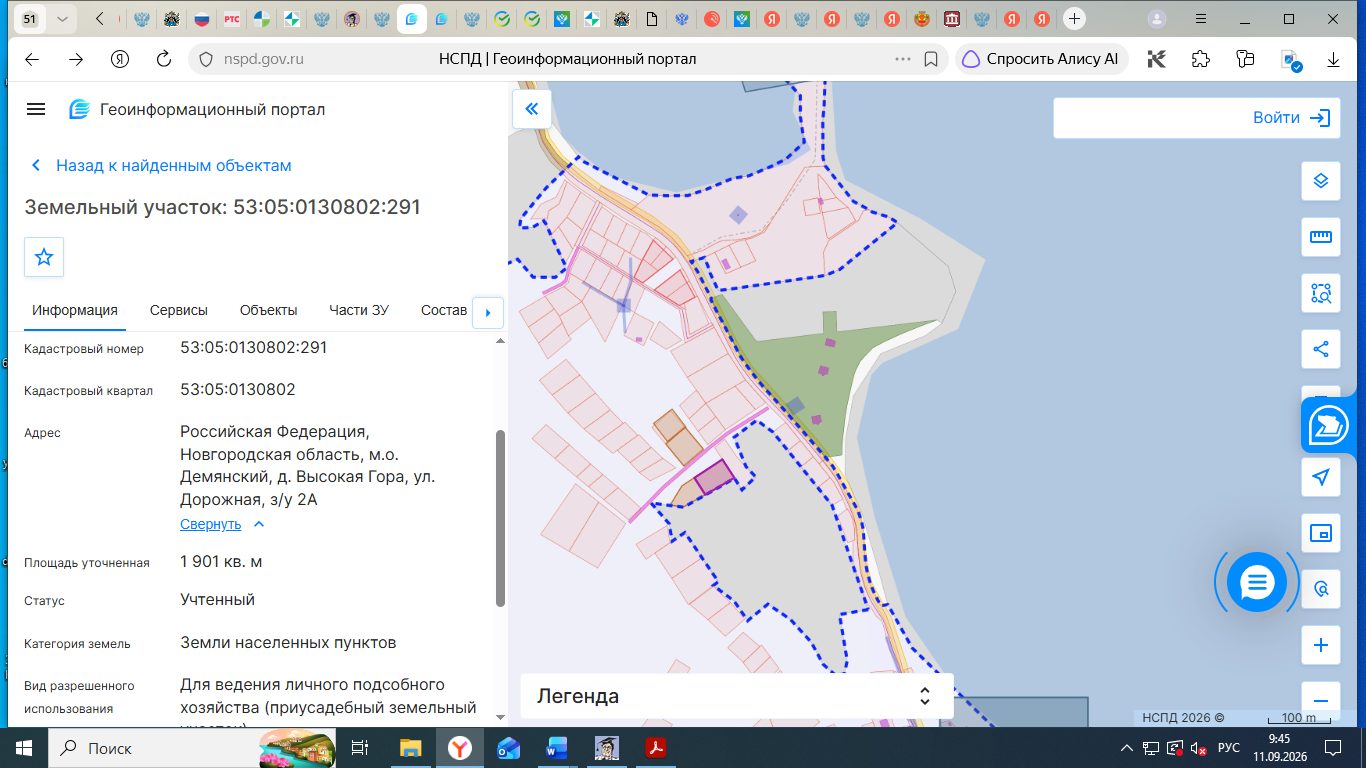This screenshot has width=1366, height=768.
Task: Activate the search-by-area selection tool
Action: (1320, 293)
